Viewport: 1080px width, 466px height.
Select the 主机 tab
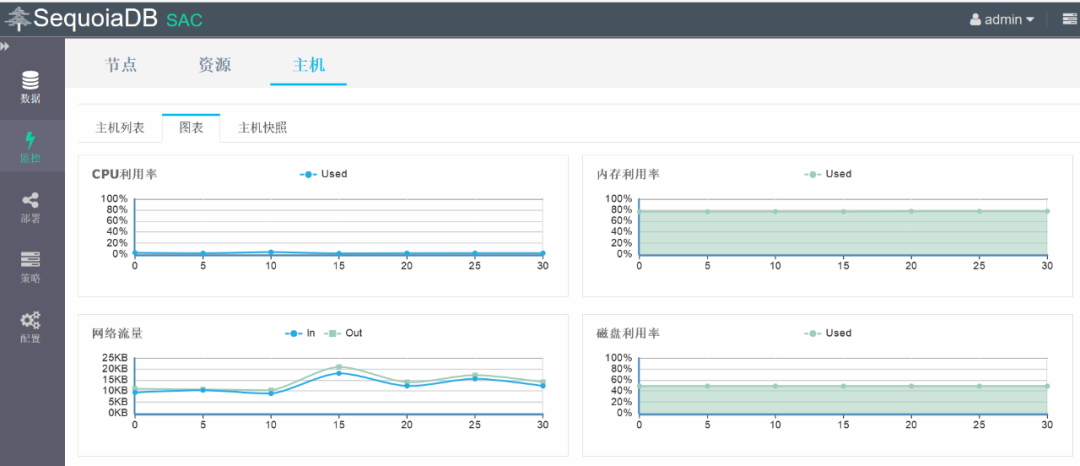click(308, 65)
